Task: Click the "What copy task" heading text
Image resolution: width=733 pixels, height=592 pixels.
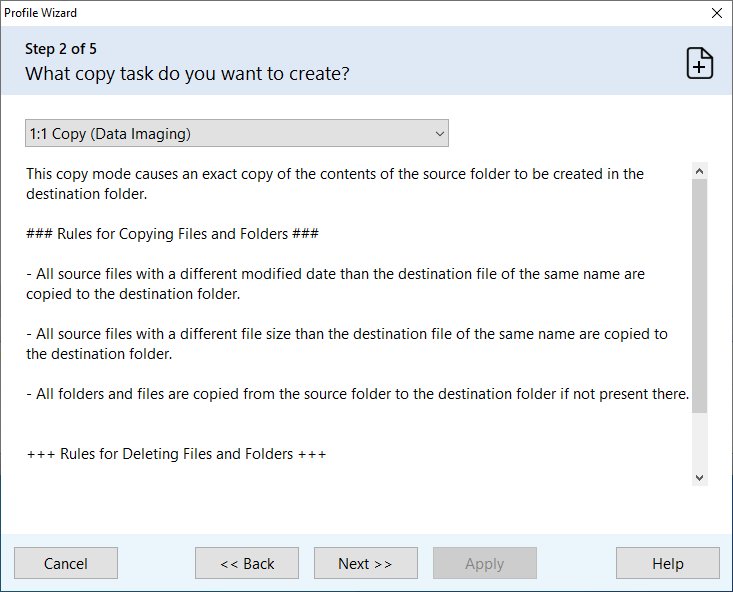Action: tap(187, 74)
